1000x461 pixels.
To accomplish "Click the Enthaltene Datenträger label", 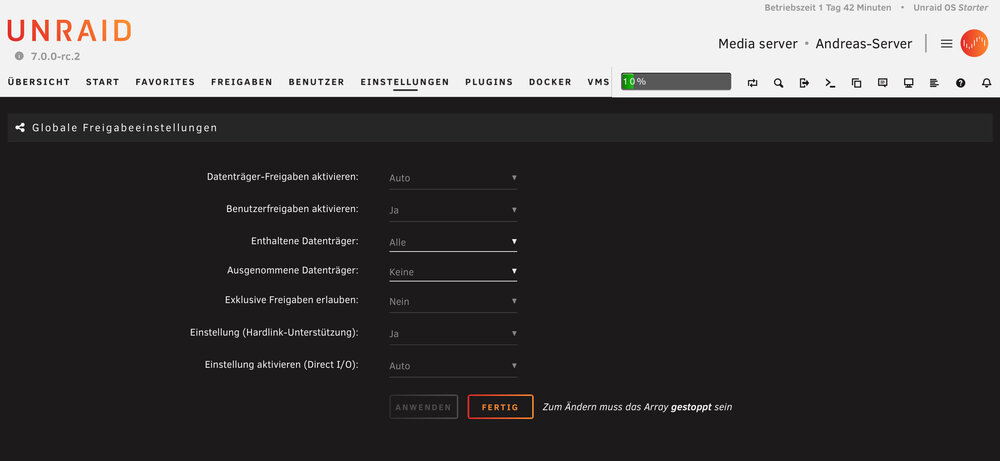I will [305, 241].
